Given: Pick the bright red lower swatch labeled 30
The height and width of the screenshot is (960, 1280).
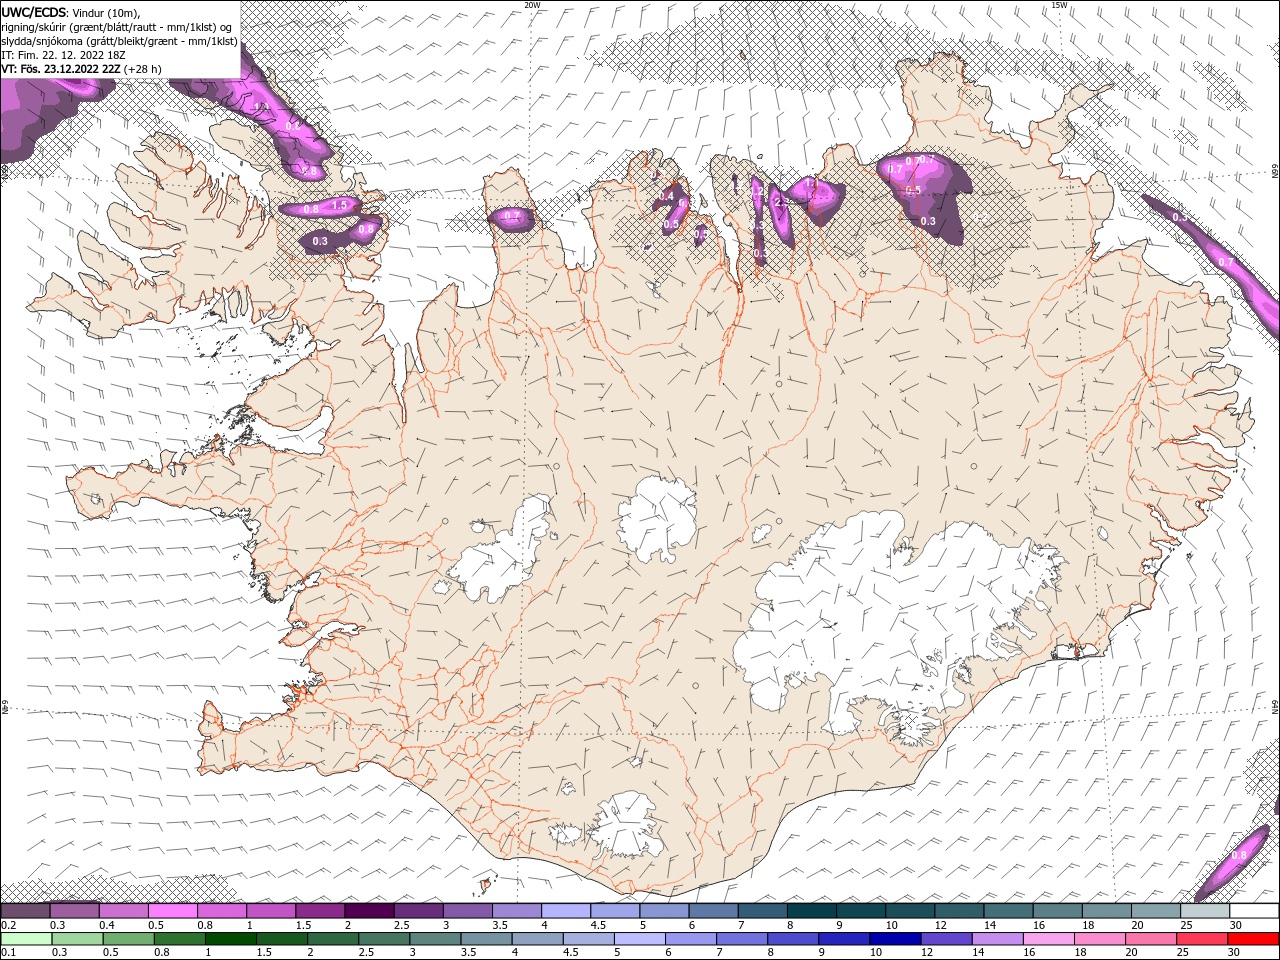Looking at the screenshot, I should tap(1253, 939).
